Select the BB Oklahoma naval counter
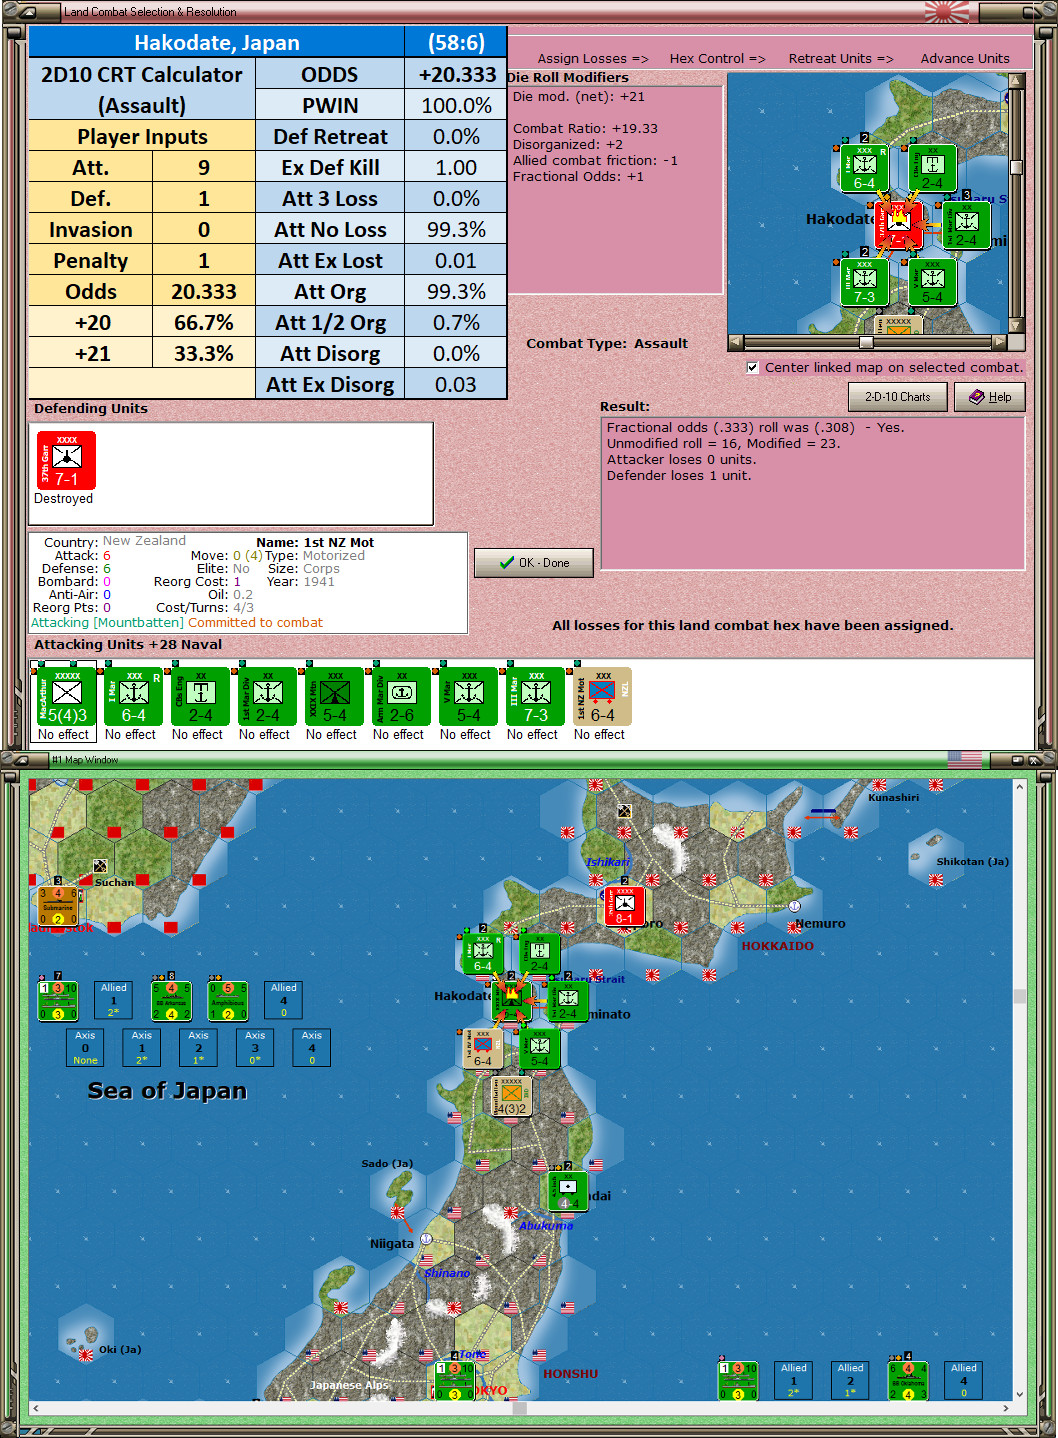 click(908, 1380)
